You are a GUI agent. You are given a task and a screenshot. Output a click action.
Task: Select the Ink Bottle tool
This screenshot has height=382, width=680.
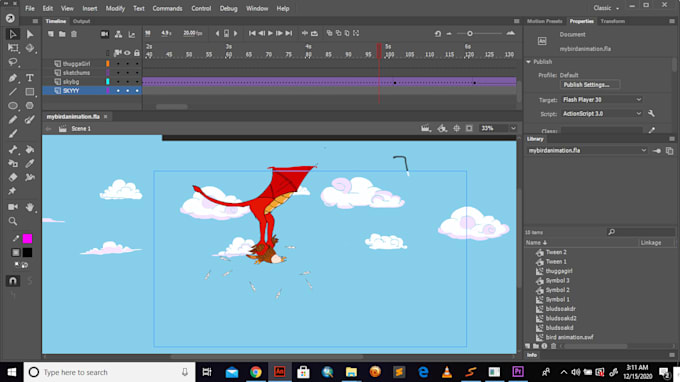[x=13, y=163]
